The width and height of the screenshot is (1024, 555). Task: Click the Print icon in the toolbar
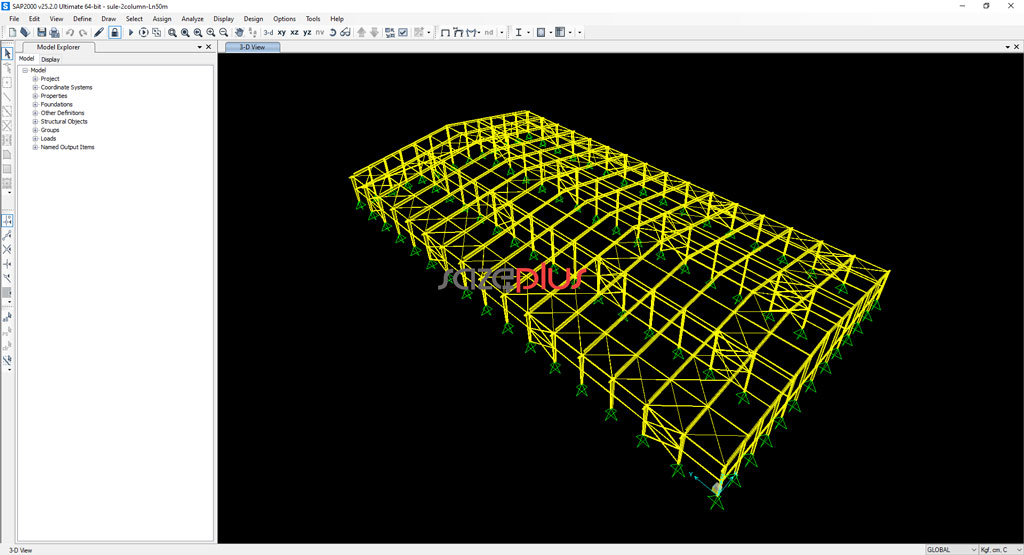[54, 32]
